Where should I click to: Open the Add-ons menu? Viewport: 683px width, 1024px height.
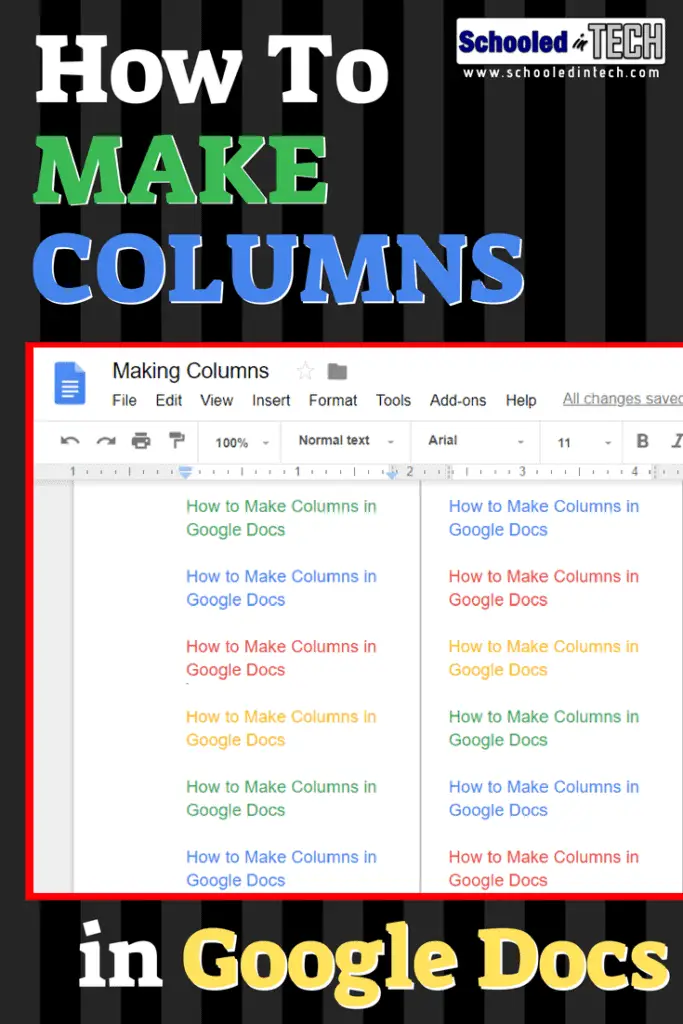[x=458, y=400]
